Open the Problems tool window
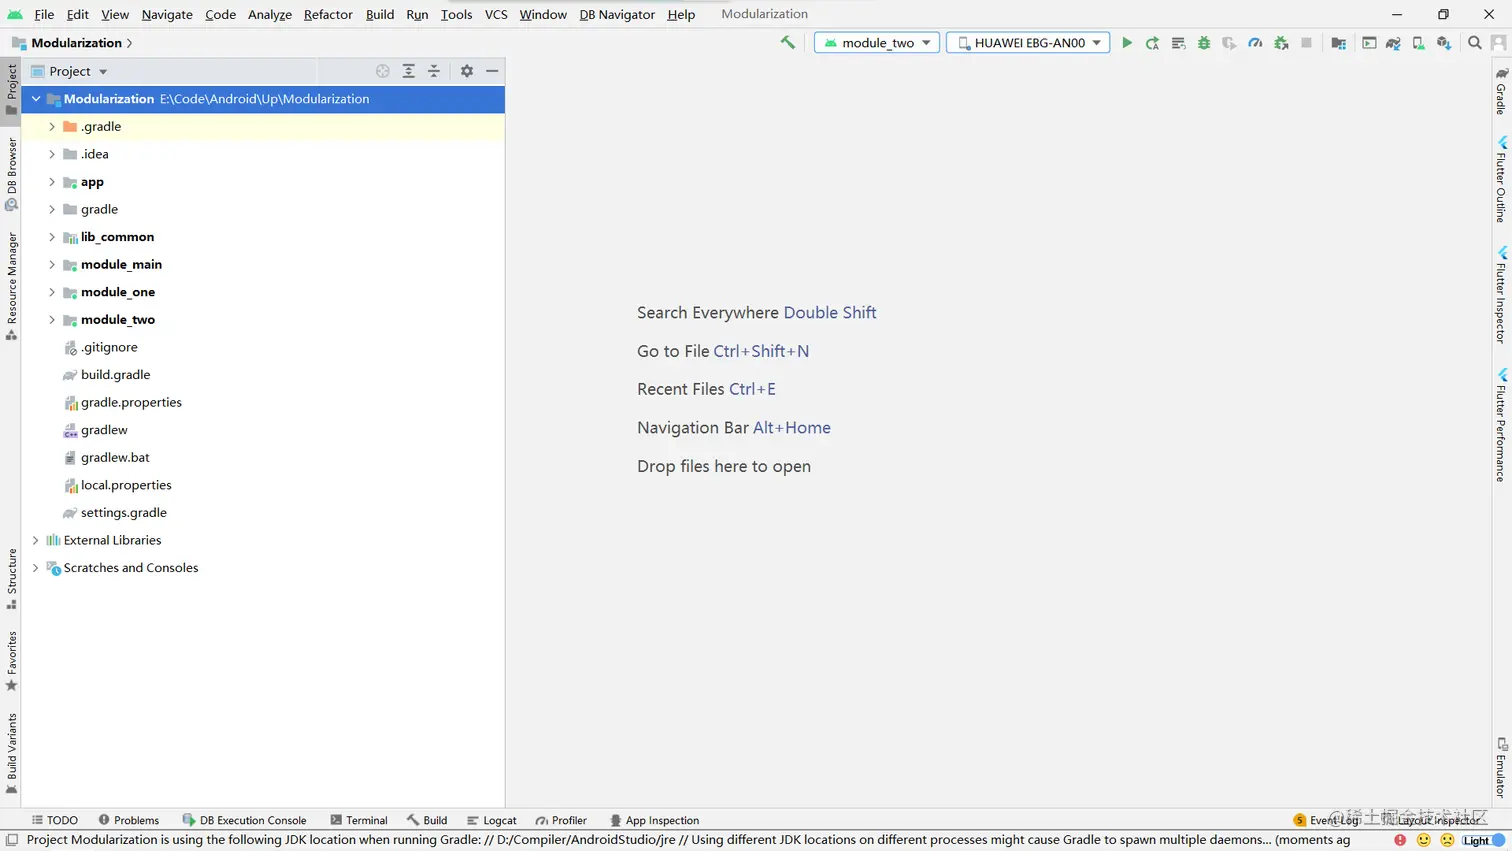Viewport: 1512px width, 851px height. pos(128,820)
